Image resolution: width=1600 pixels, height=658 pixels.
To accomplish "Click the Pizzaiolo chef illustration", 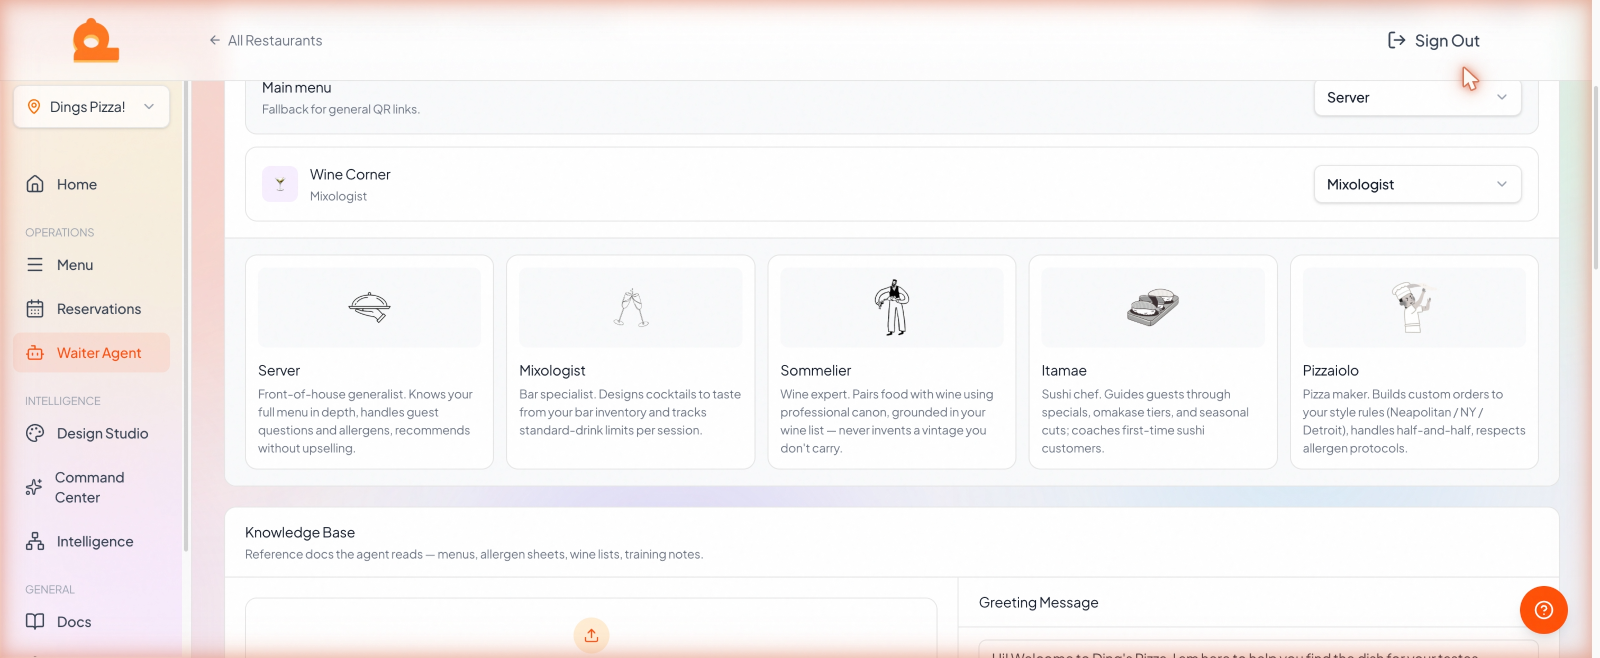I will (1413, 307).
